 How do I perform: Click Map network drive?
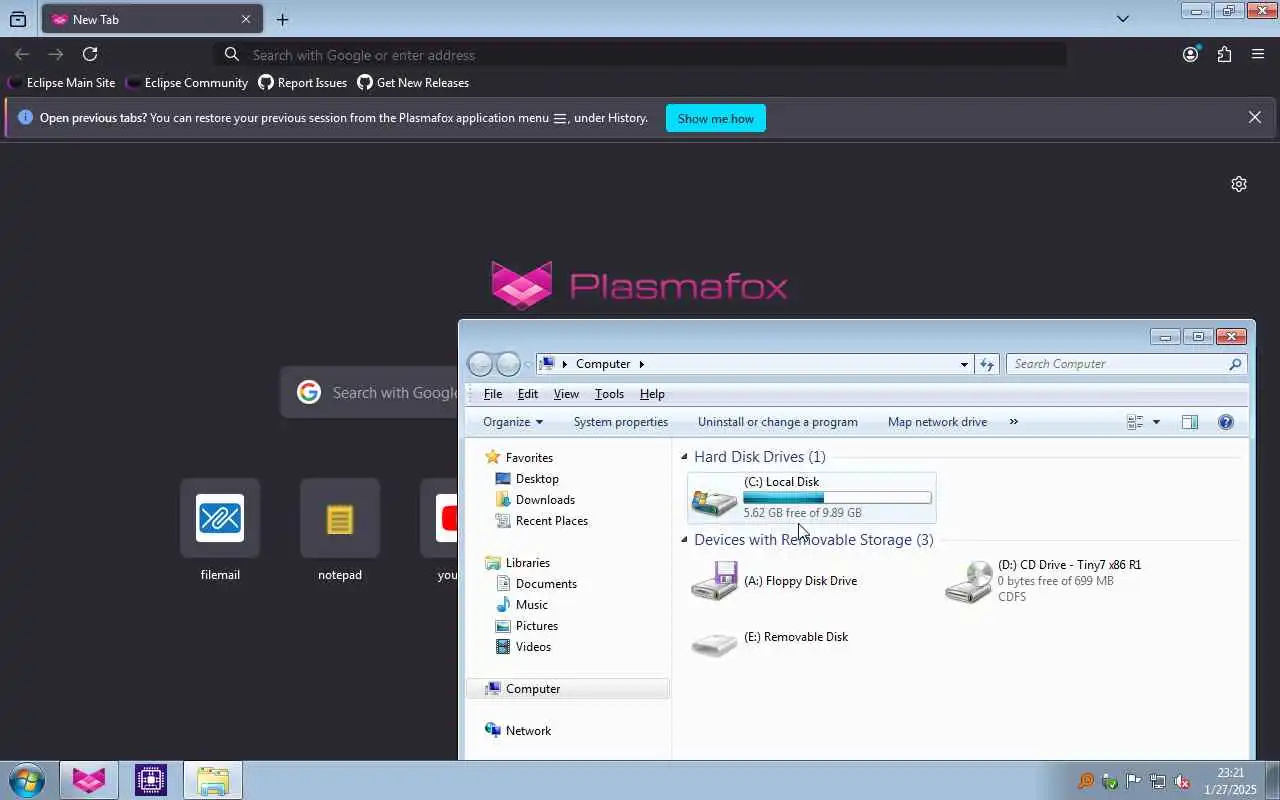tap(937, 422)
